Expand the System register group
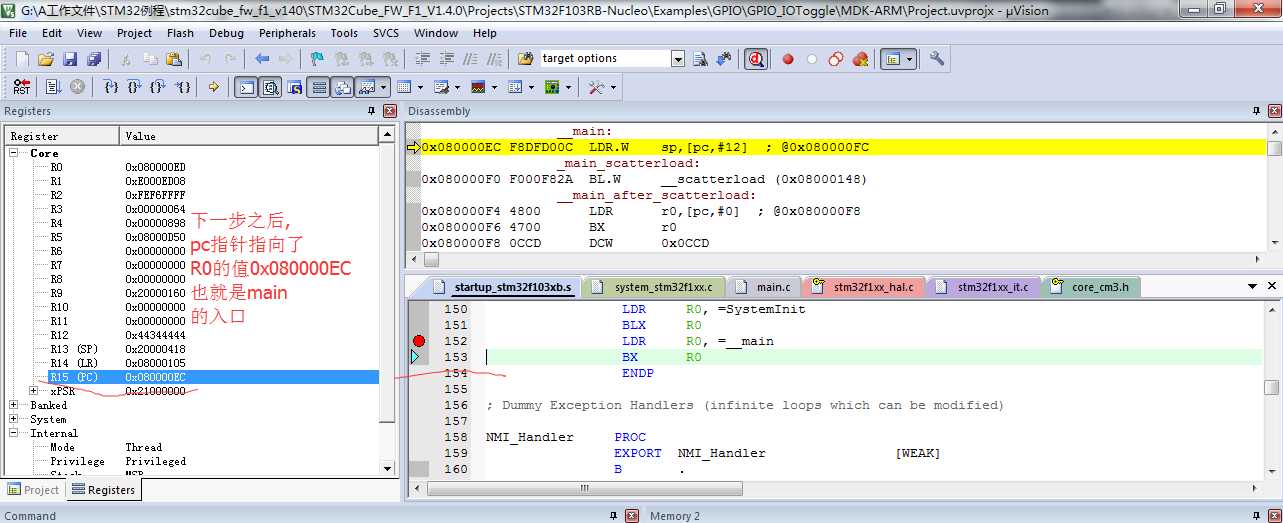1283x523 pixels. [x=15, y=419]
